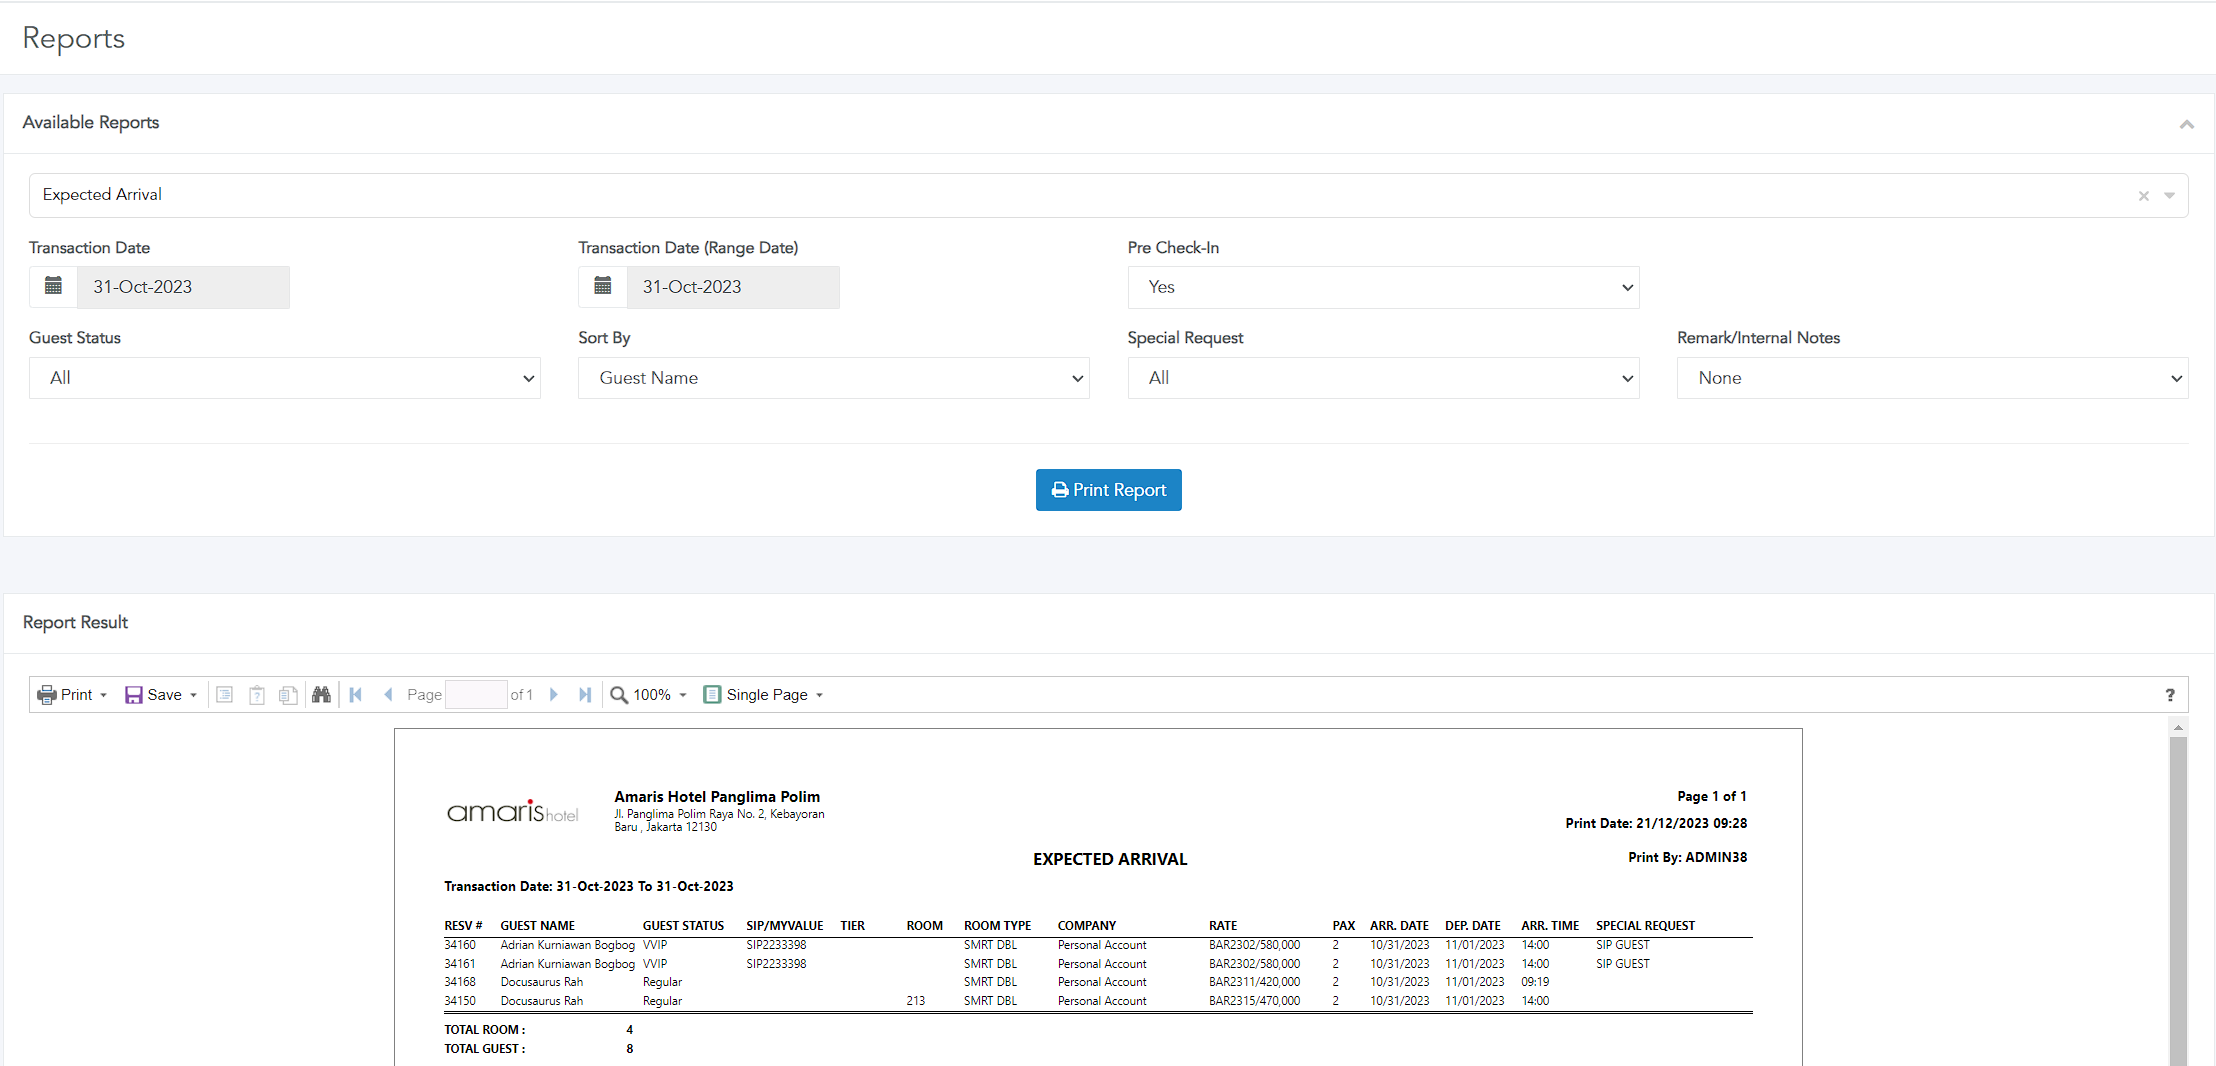Click rate BAR2315/470,000
Viewport: 2216px width, 1066px height.
(1255, 1001)
